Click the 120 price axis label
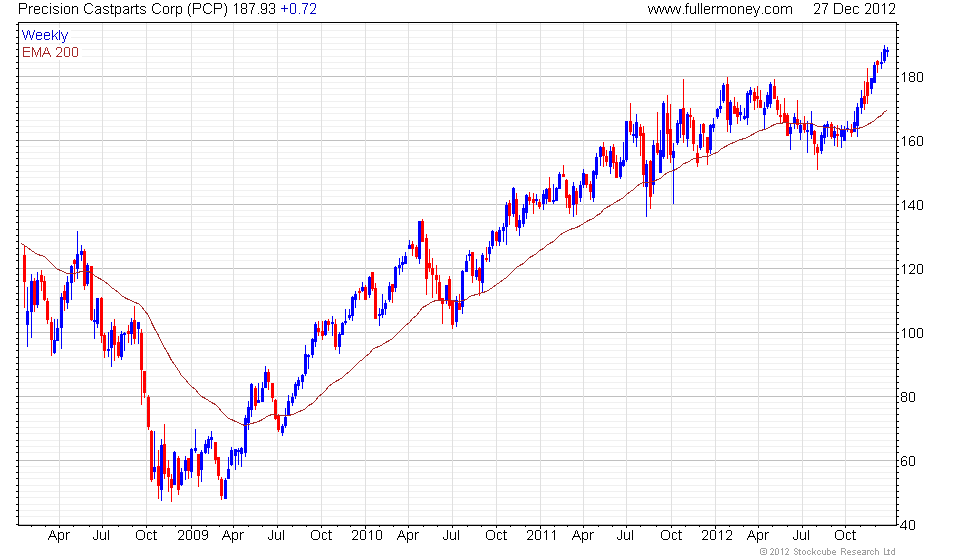980x560 pixels. click(x=911, y=269)
